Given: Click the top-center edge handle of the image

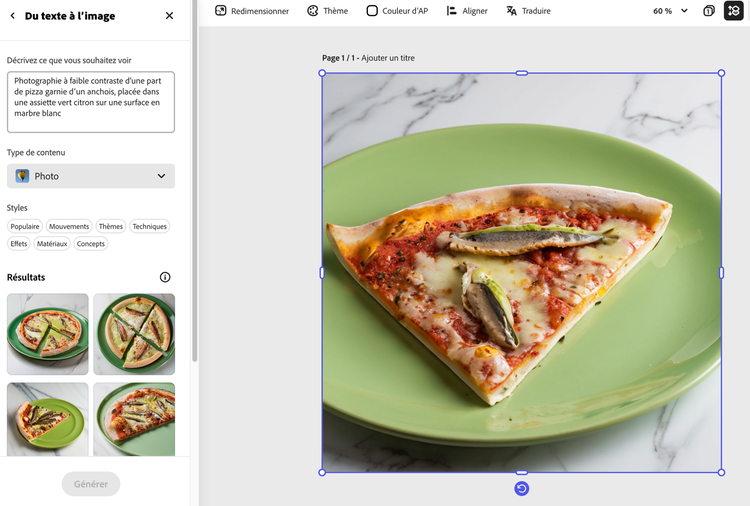Looking at the screenshot, I should click(x=522, y=73).
